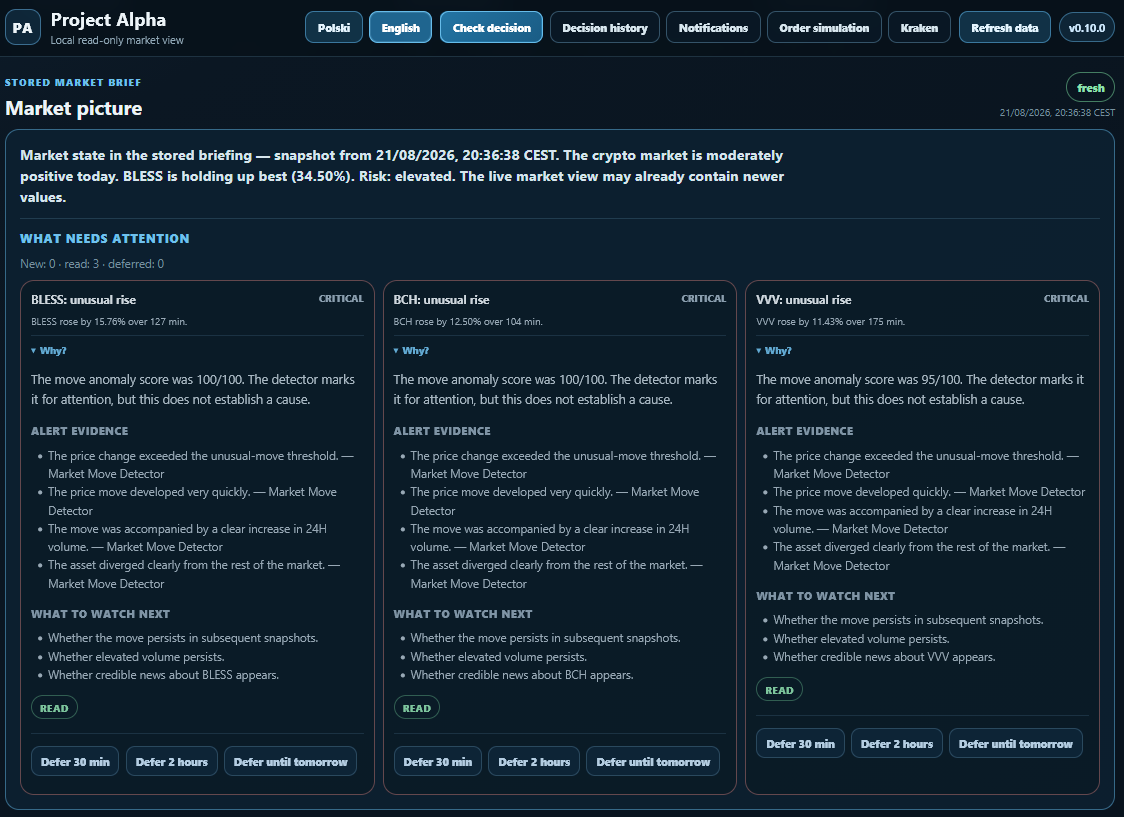The height and width of the screenshot is (817, 1124).
Task: Click 'The price move developed quickly.' in VVV card
Action: coord(862,492)
